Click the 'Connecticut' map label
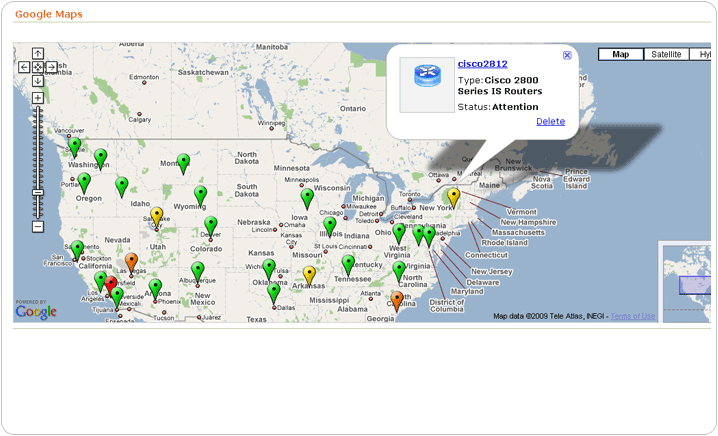Screen dimensions: 718x436 486,255
